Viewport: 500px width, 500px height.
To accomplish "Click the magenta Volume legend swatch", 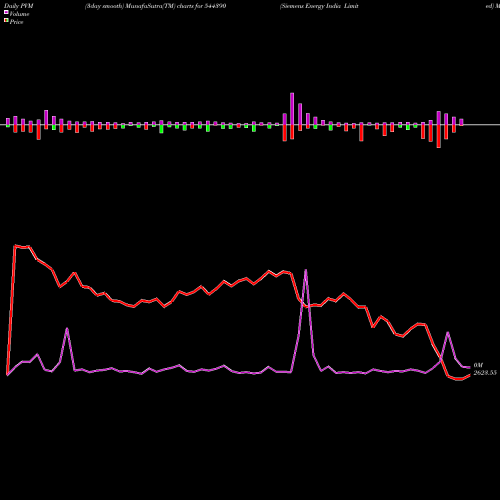I will coord(6,12).
